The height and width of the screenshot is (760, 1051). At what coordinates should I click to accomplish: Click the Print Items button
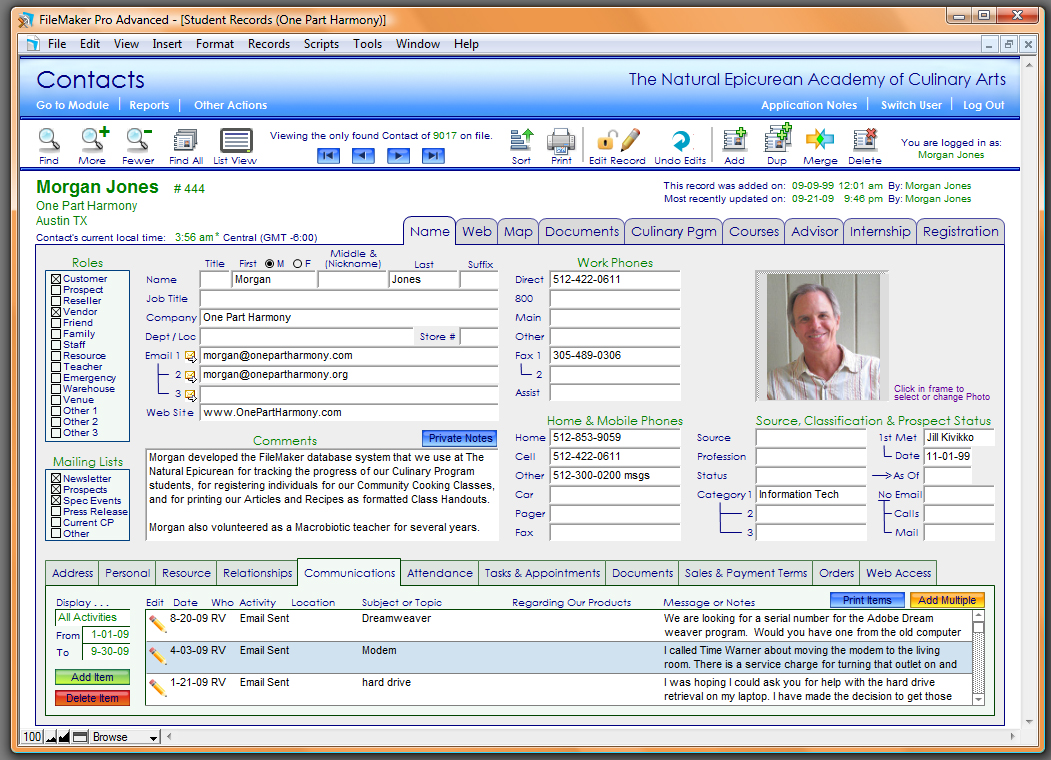click(867, 600)
